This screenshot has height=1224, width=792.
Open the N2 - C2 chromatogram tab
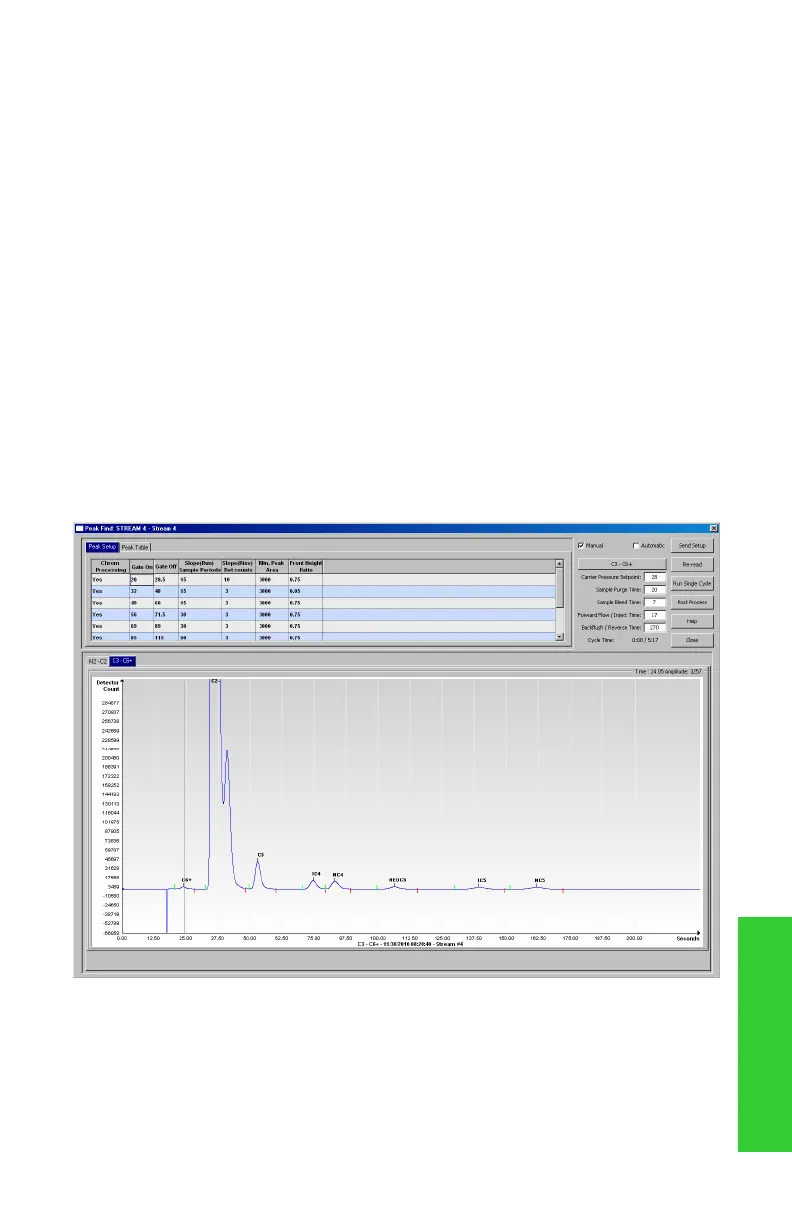pos(98,661)
